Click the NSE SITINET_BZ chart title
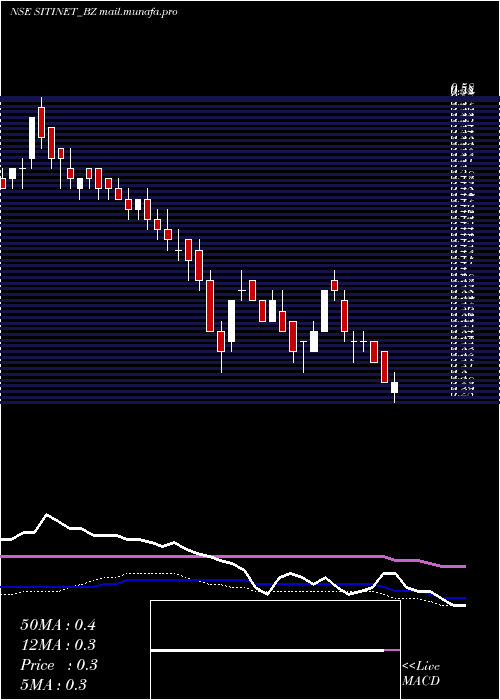 pos(94,12)
